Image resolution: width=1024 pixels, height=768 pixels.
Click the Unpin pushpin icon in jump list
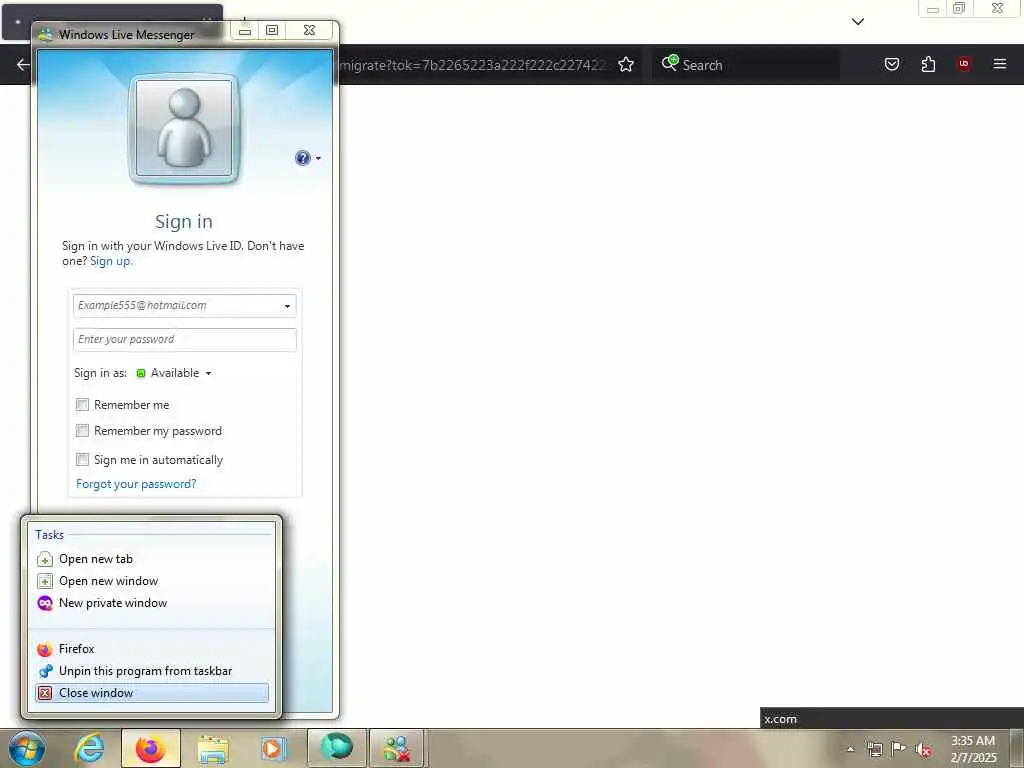coord(46,671)
